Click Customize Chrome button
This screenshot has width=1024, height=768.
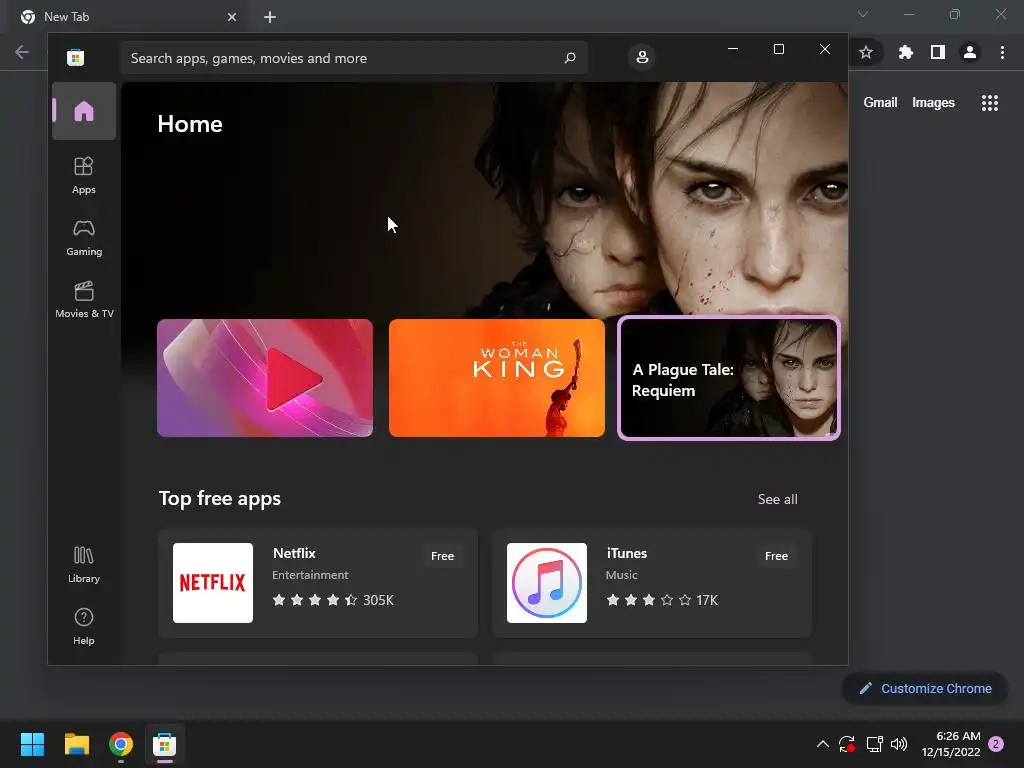[925, 688]
